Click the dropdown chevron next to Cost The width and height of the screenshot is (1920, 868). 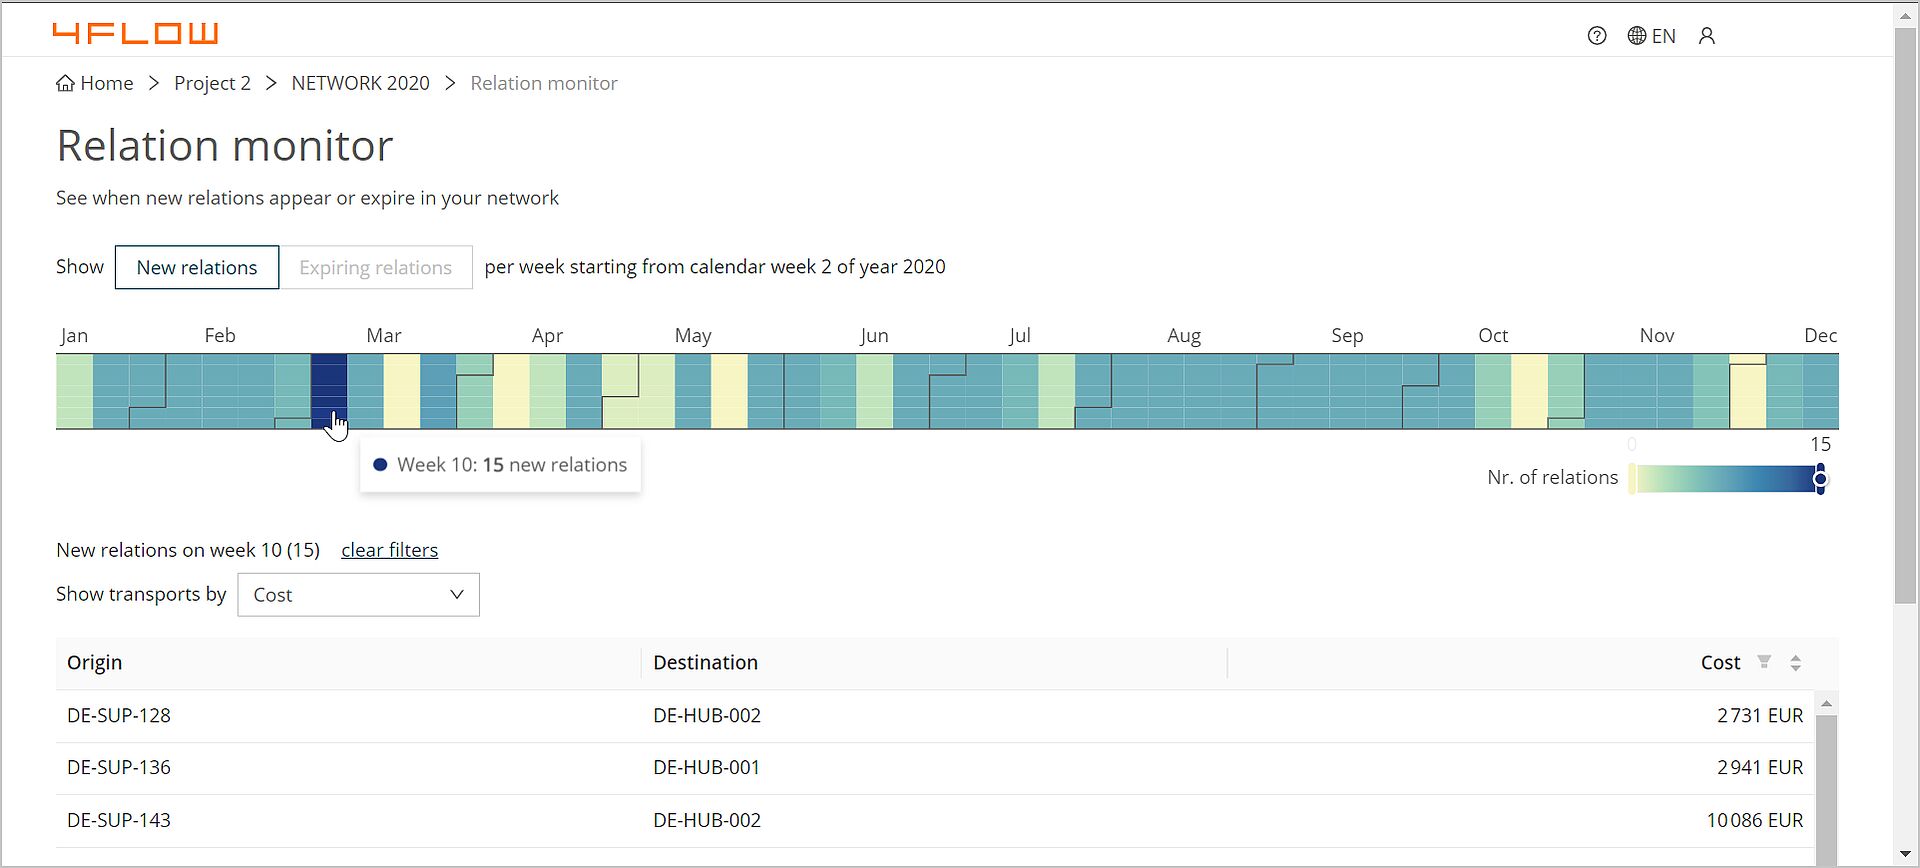tap(457, 595)
